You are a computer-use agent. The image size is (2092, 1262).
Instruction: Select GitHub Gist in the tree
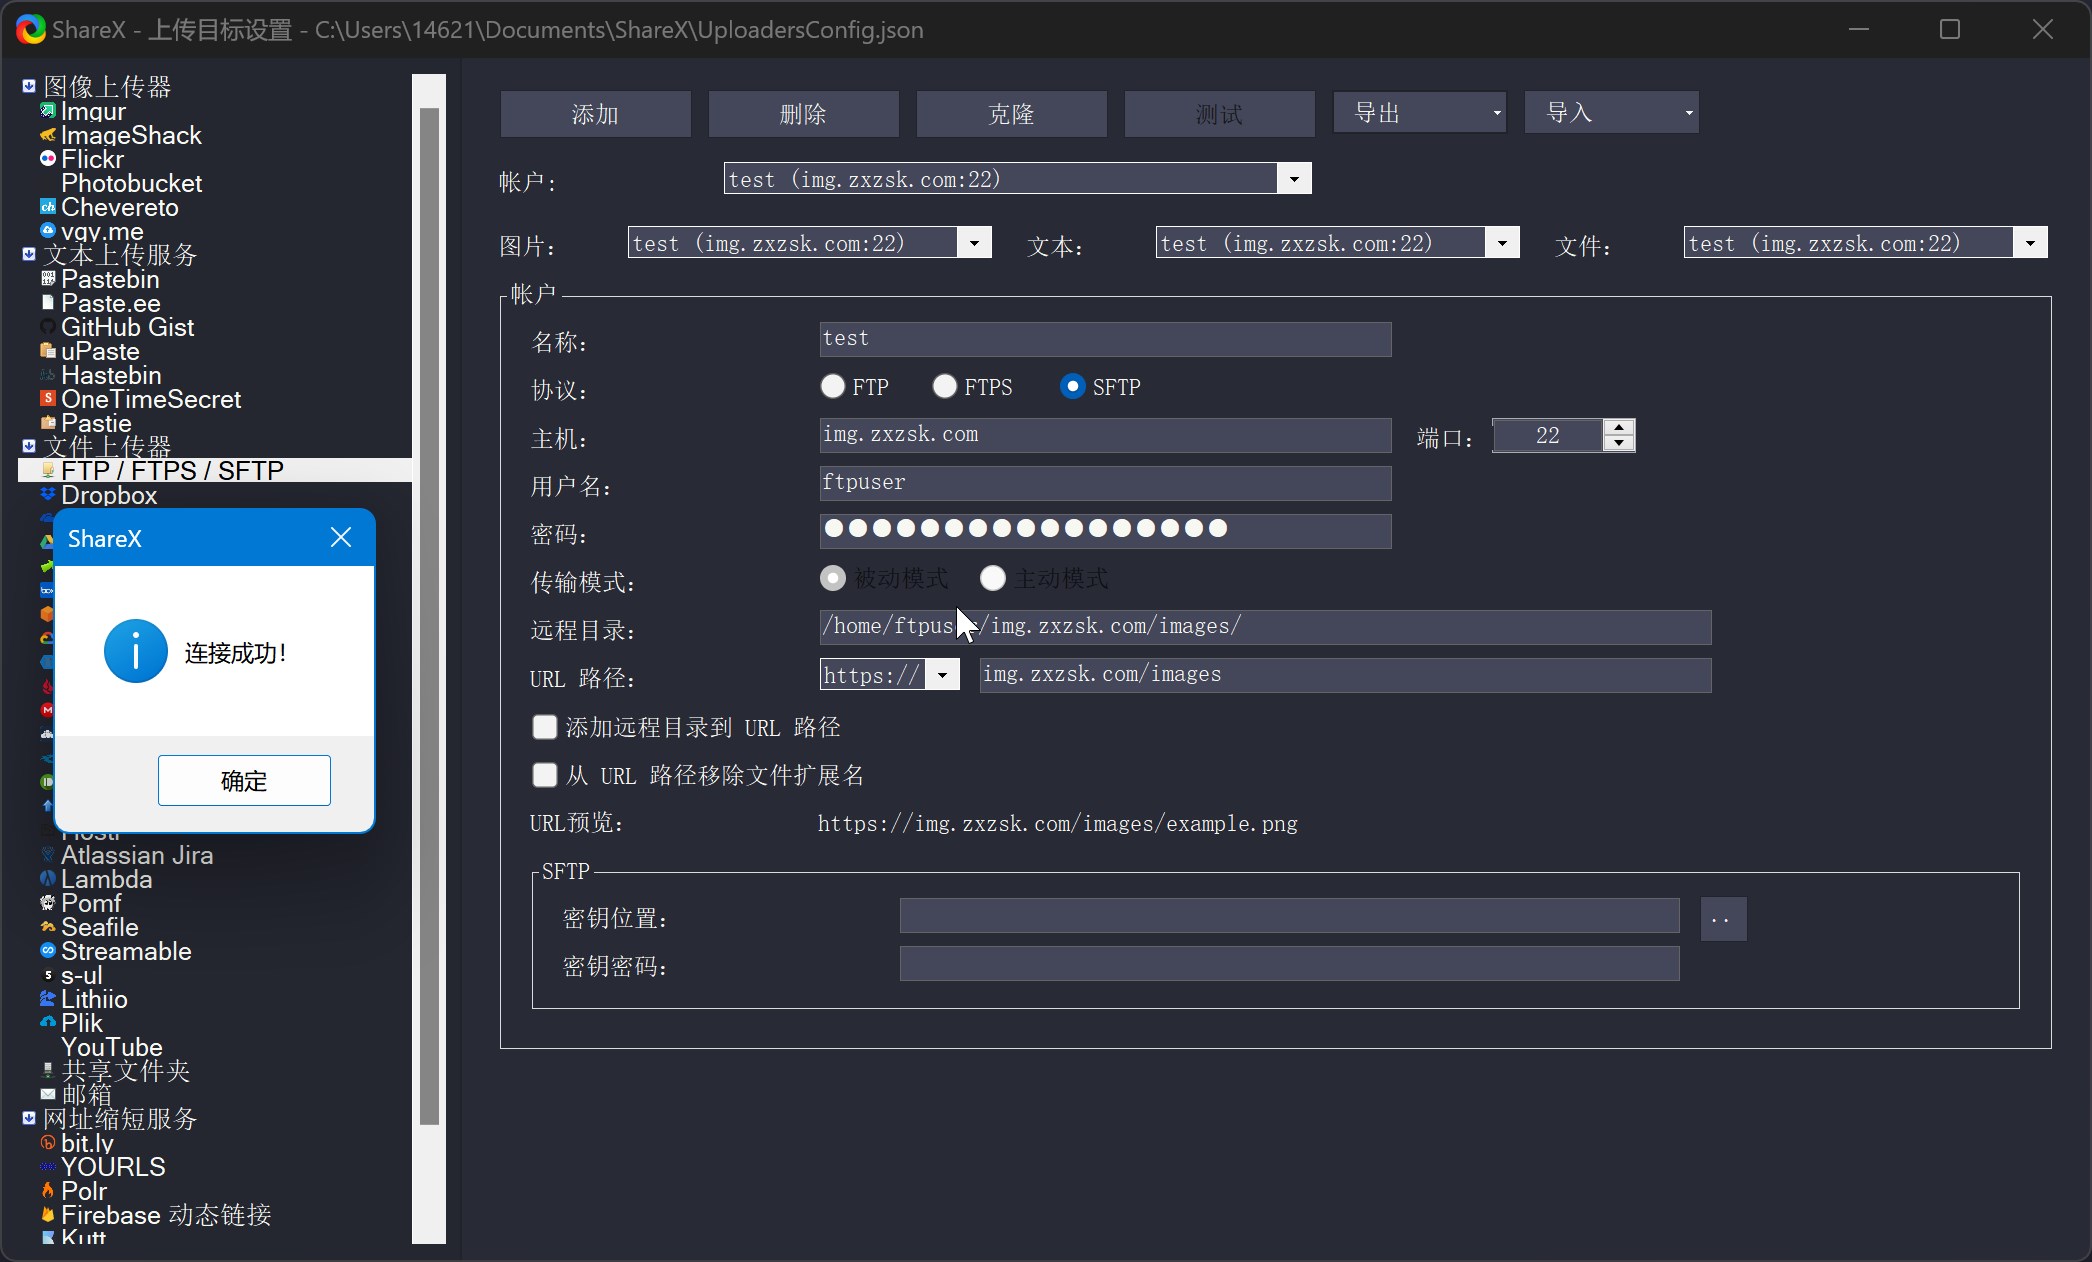click(127, 327)
